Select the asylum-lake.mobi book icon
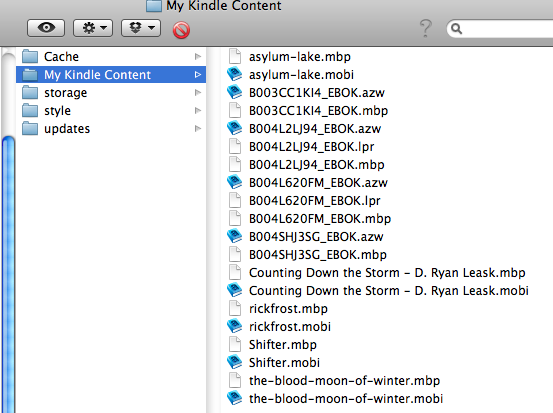Viewport: 553px width, 413px height. pyautogui.click(x=234, y=74)
